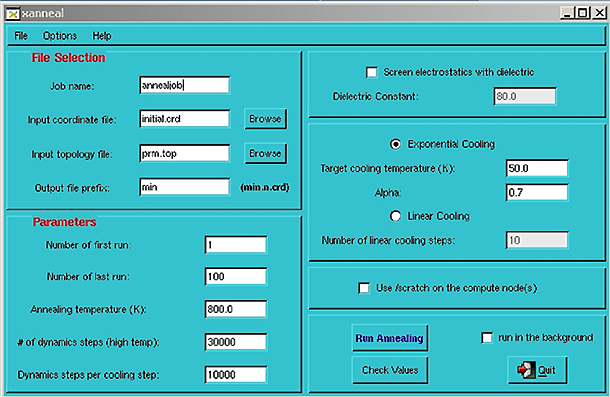The width and height of the screenshot is (610, 397).
Task: Click the 'Alpha:' label
Action: (388, 193)
